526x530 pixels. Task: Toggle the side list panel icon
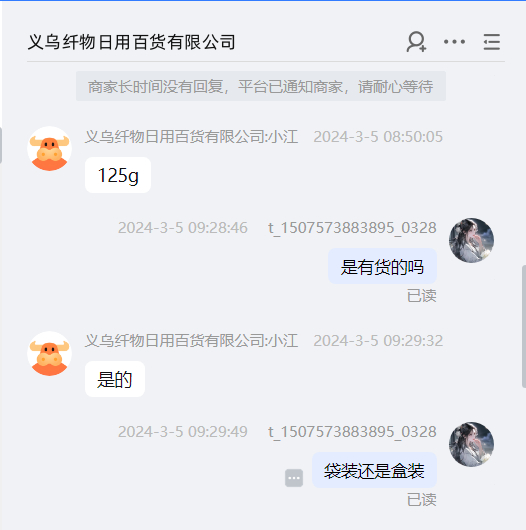(x=492, y=42)
